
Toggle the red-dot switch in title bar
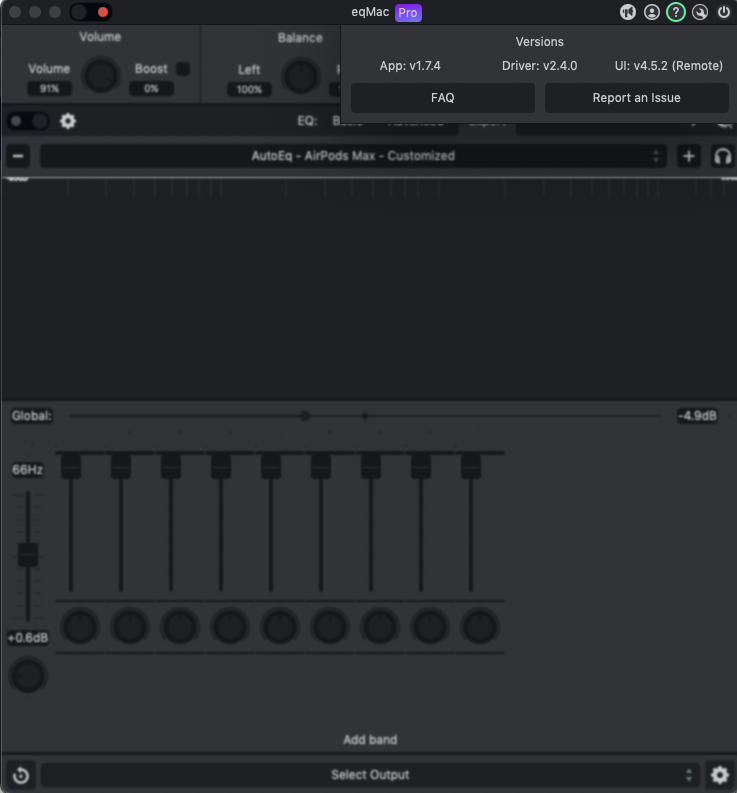click(x=91, y=12)
